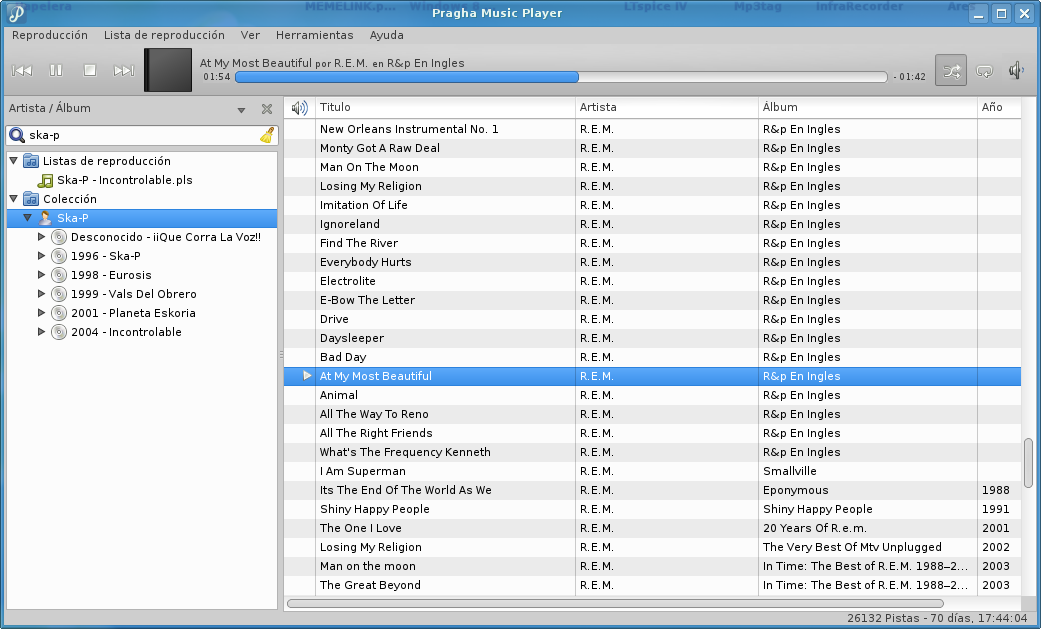Clear search with broom icon
This screenshot has height=629, width=1041.
pyautogui.click(x=267, y=135)
